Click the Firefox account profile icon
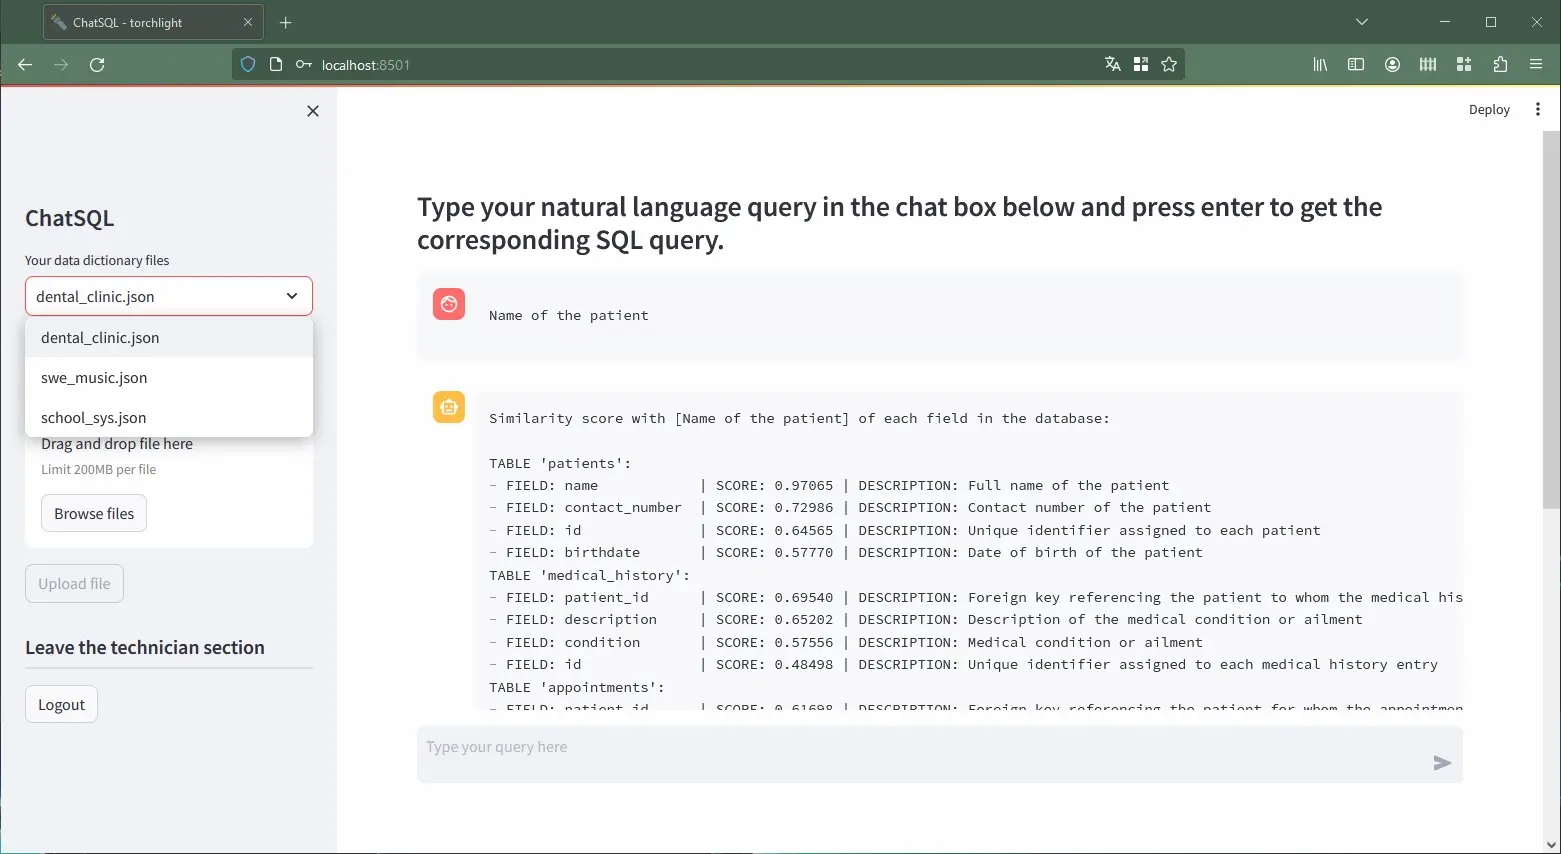The width and height of the screenshot is (1561, 854). click(x=1392, y=65)
